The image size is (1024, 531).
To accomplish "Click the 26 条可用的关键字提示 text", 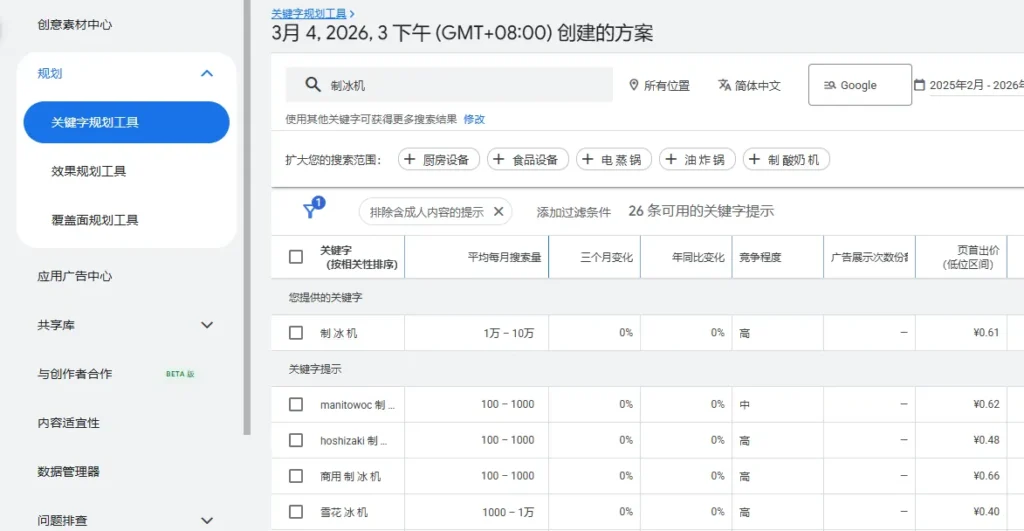I will 701,211.
